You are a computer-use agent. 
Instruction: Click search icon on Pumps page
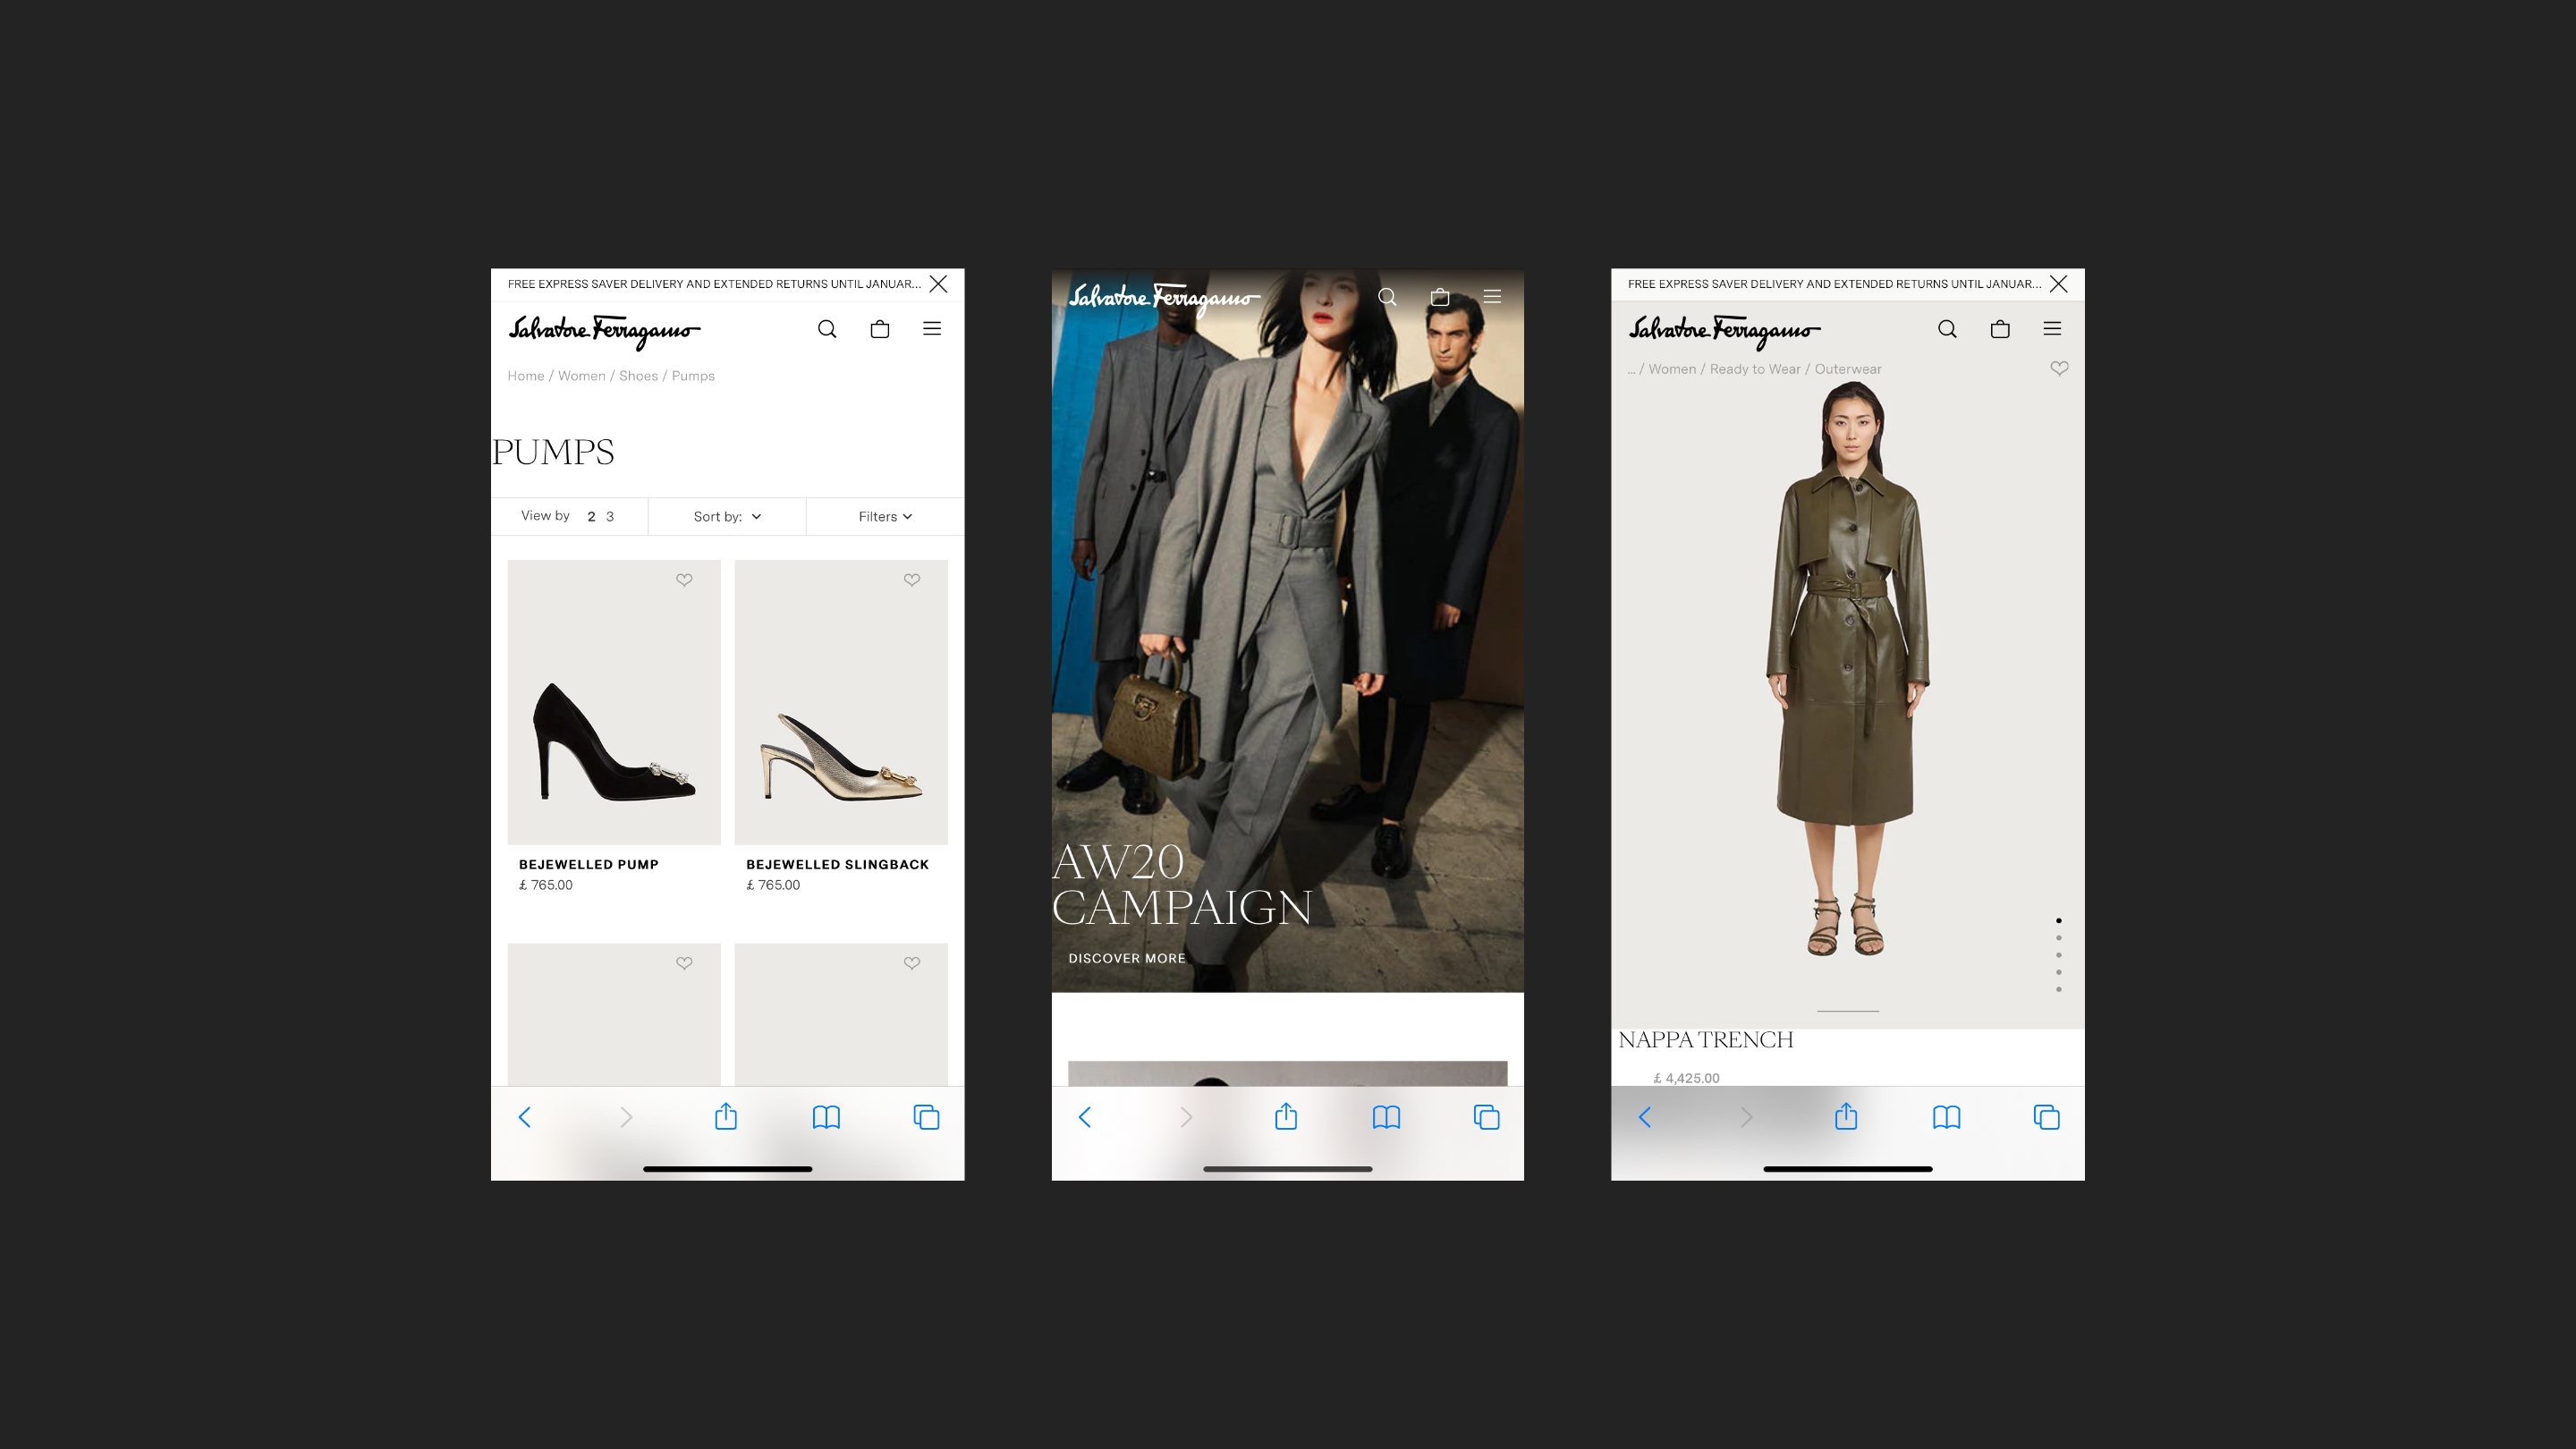point(826,329)
